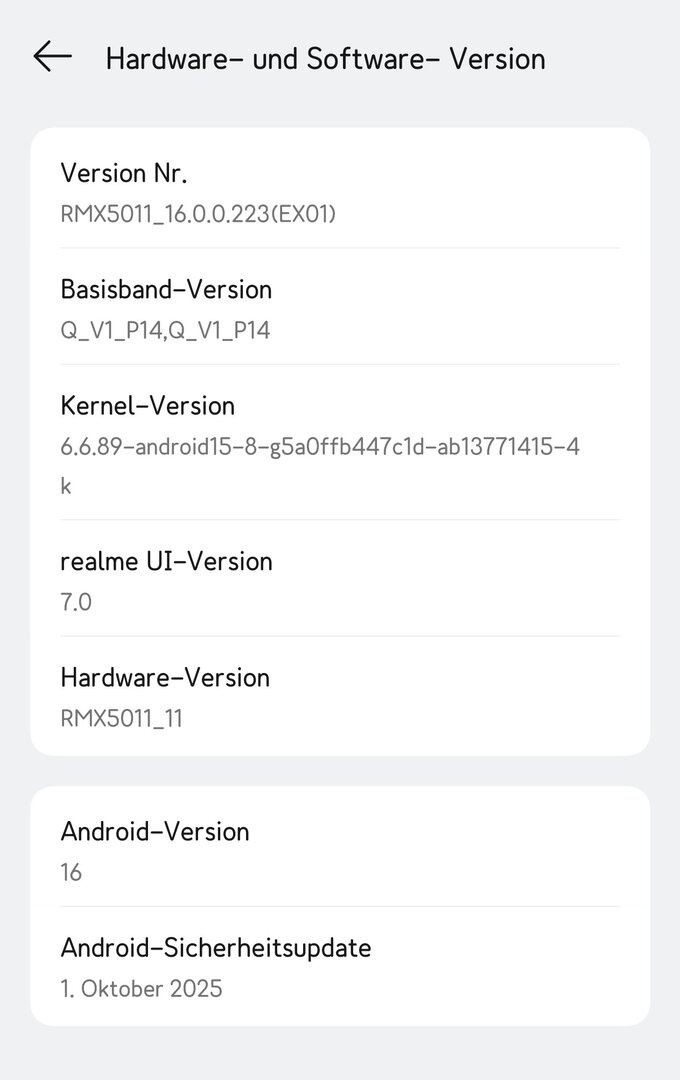680x1080 pixels.
Task: Tap the back arrow icon
Action: click(52, 57)
